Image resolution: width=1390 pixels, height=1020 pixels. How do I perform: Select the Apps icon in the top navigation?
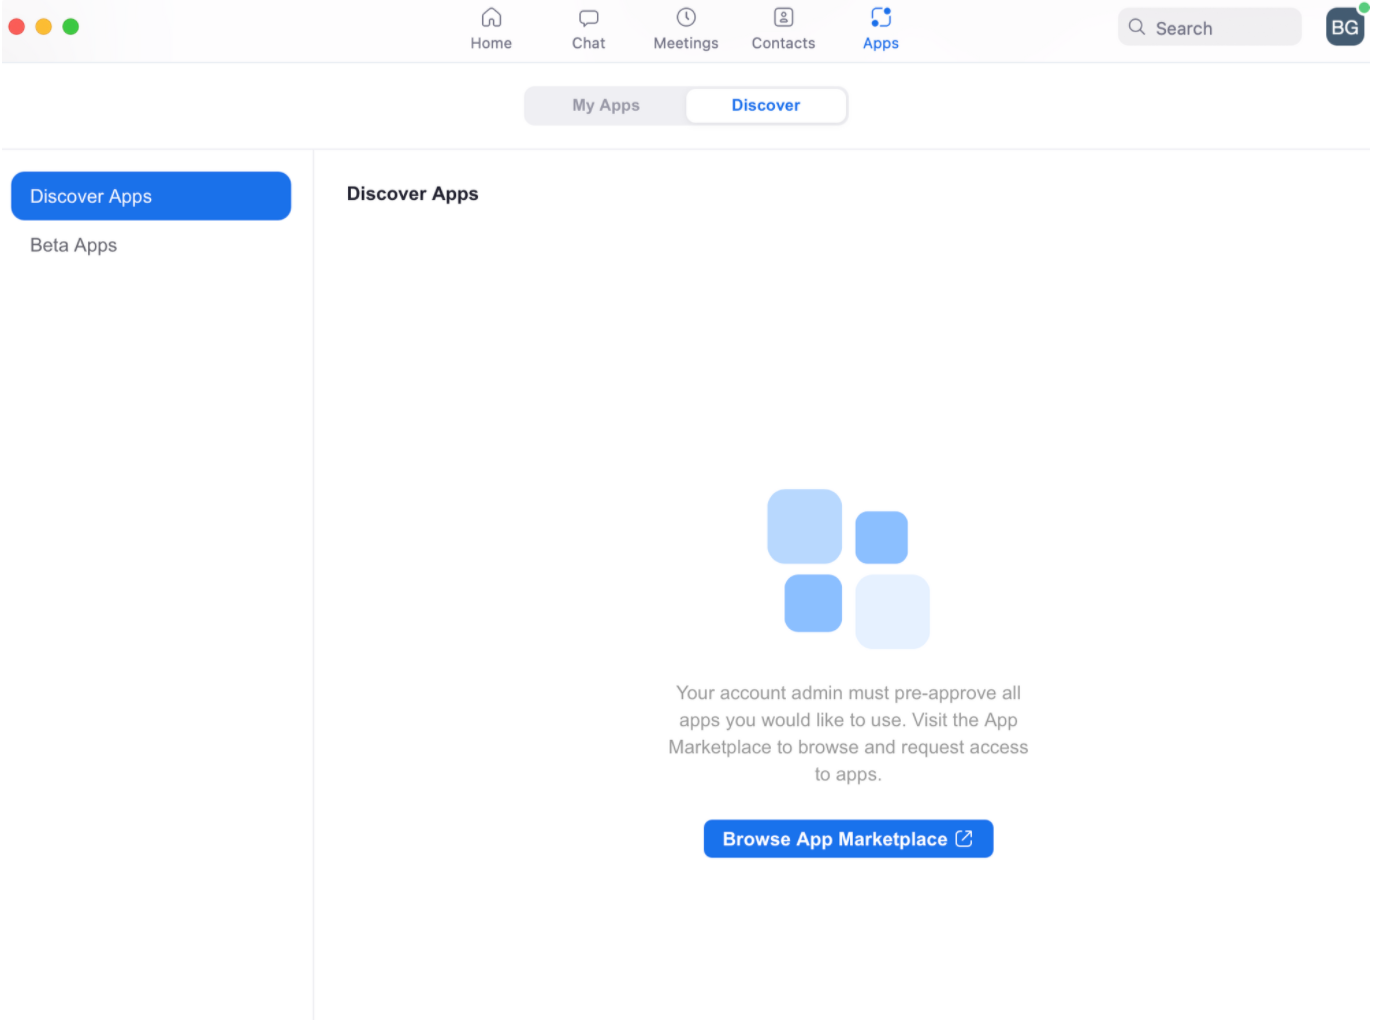click(x=880, y=18)
